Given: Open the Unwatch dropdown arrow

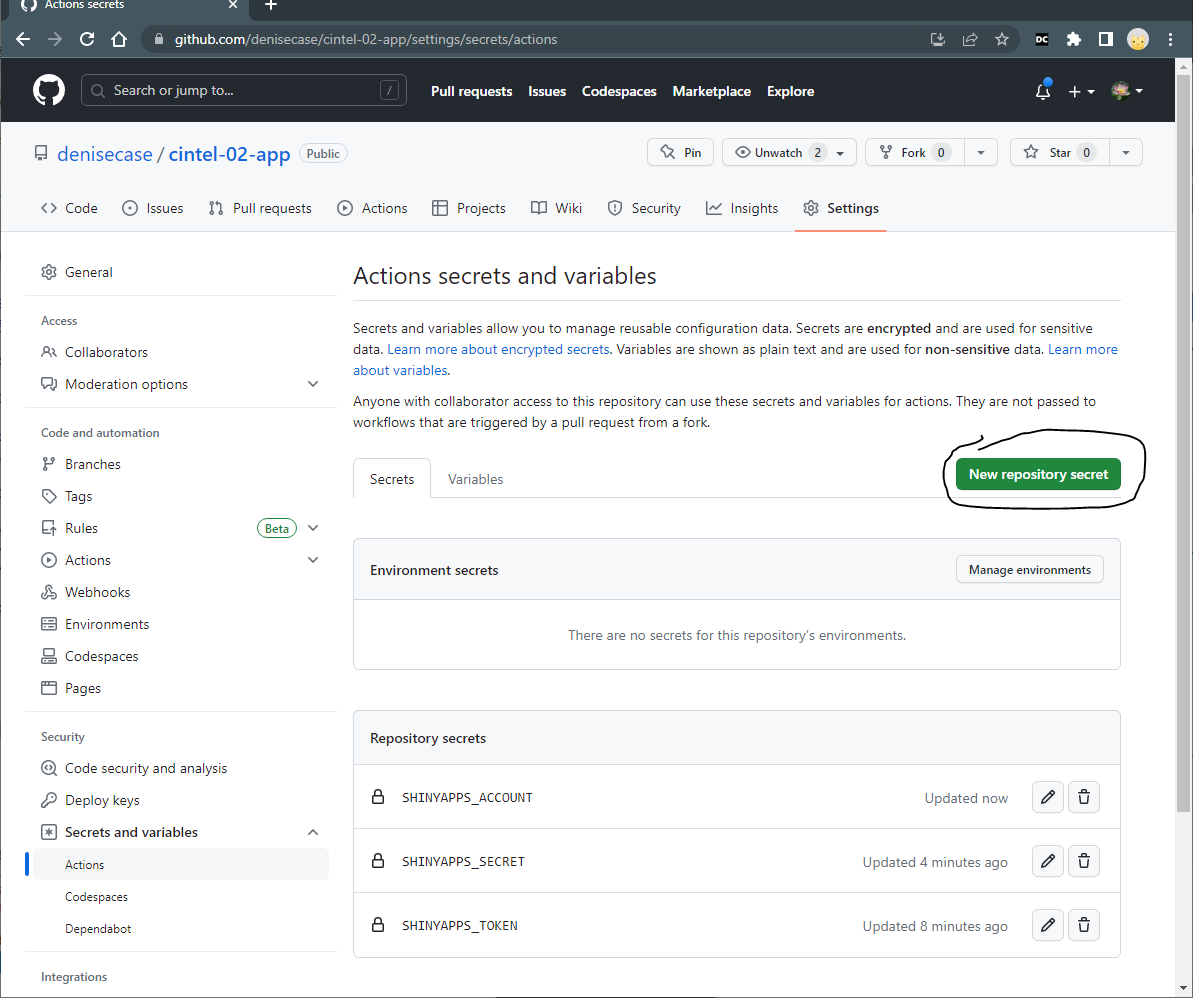Looking at the screenshot, I should coord(841,153).
